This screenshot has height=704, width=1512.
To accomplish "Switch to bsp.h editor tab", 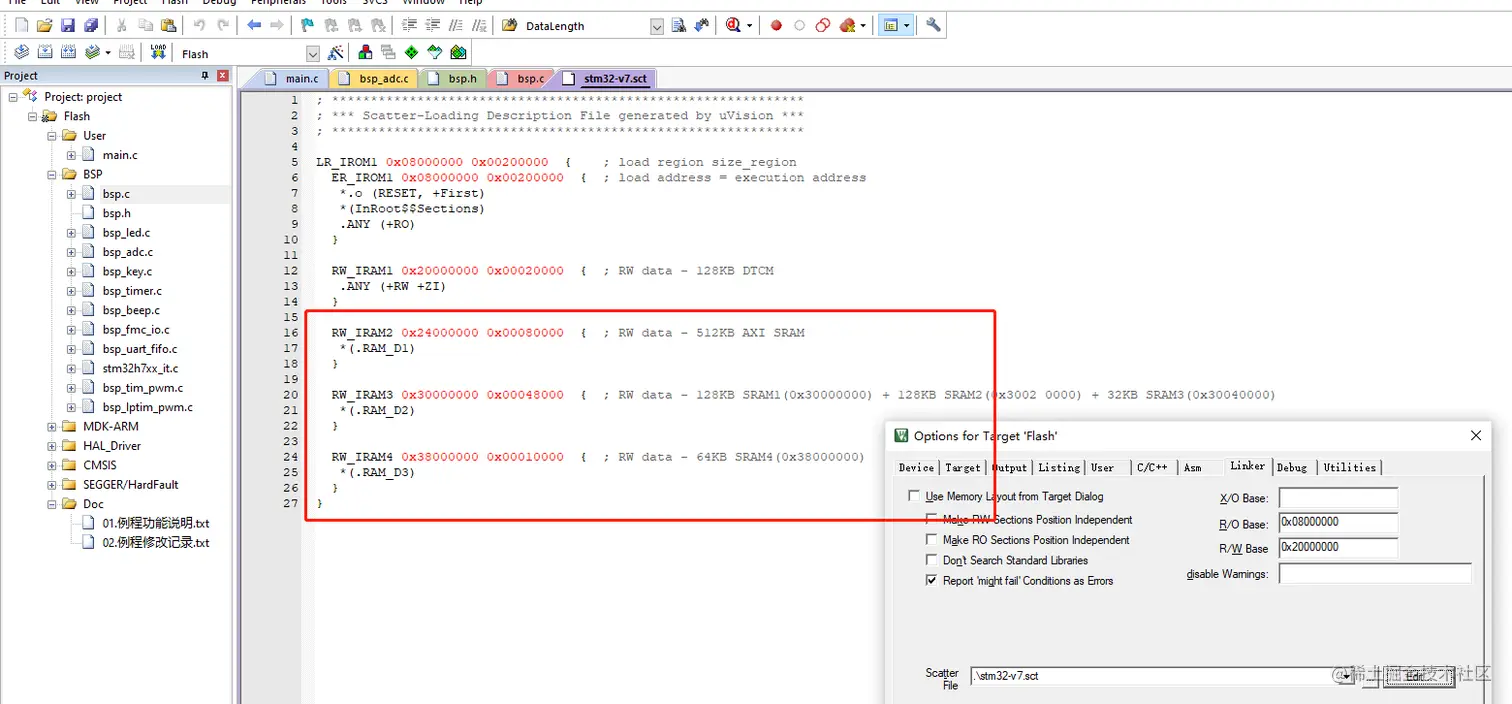I will point(453,78).
